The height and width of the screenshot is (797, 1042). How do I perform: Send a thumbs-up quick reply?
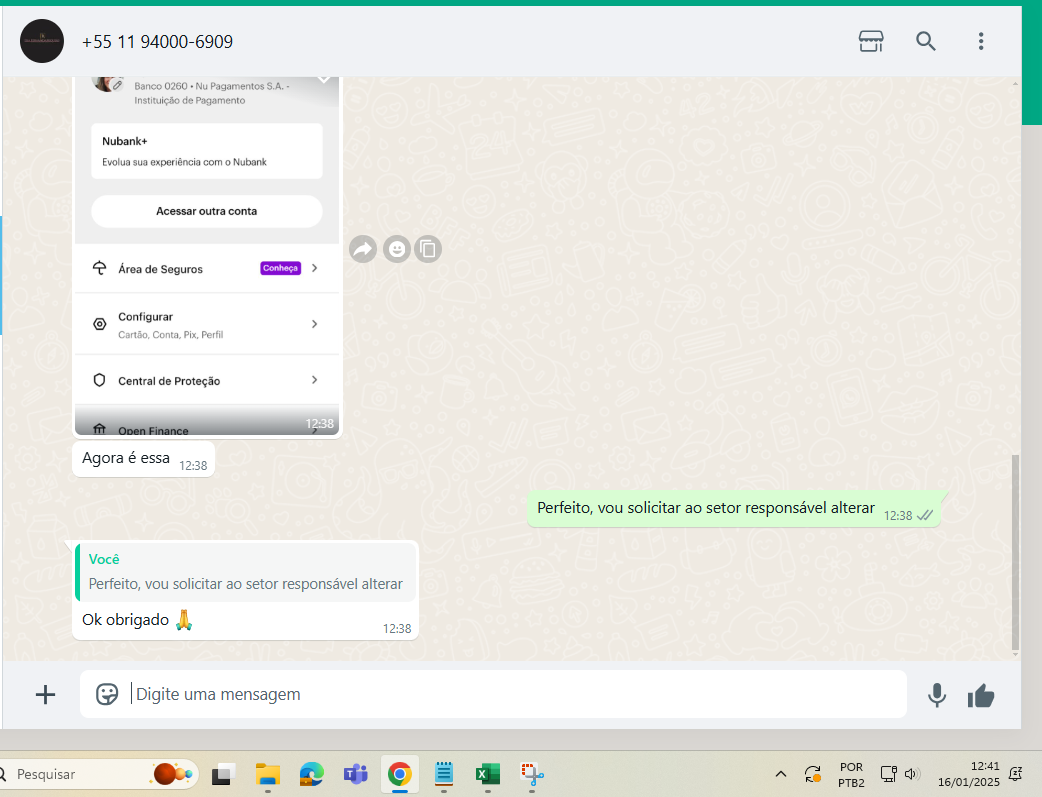click(x=981, y=696)
